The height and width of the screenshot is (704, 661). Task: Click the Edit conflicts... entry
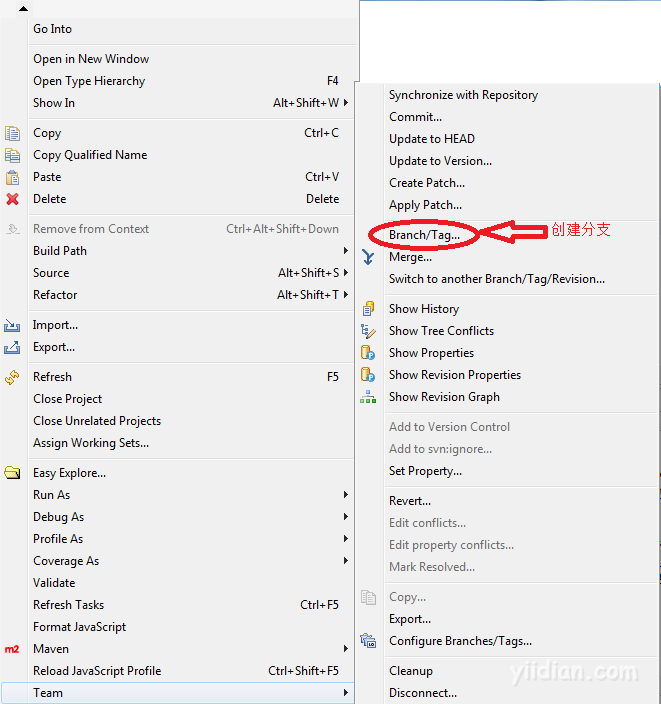427,523
